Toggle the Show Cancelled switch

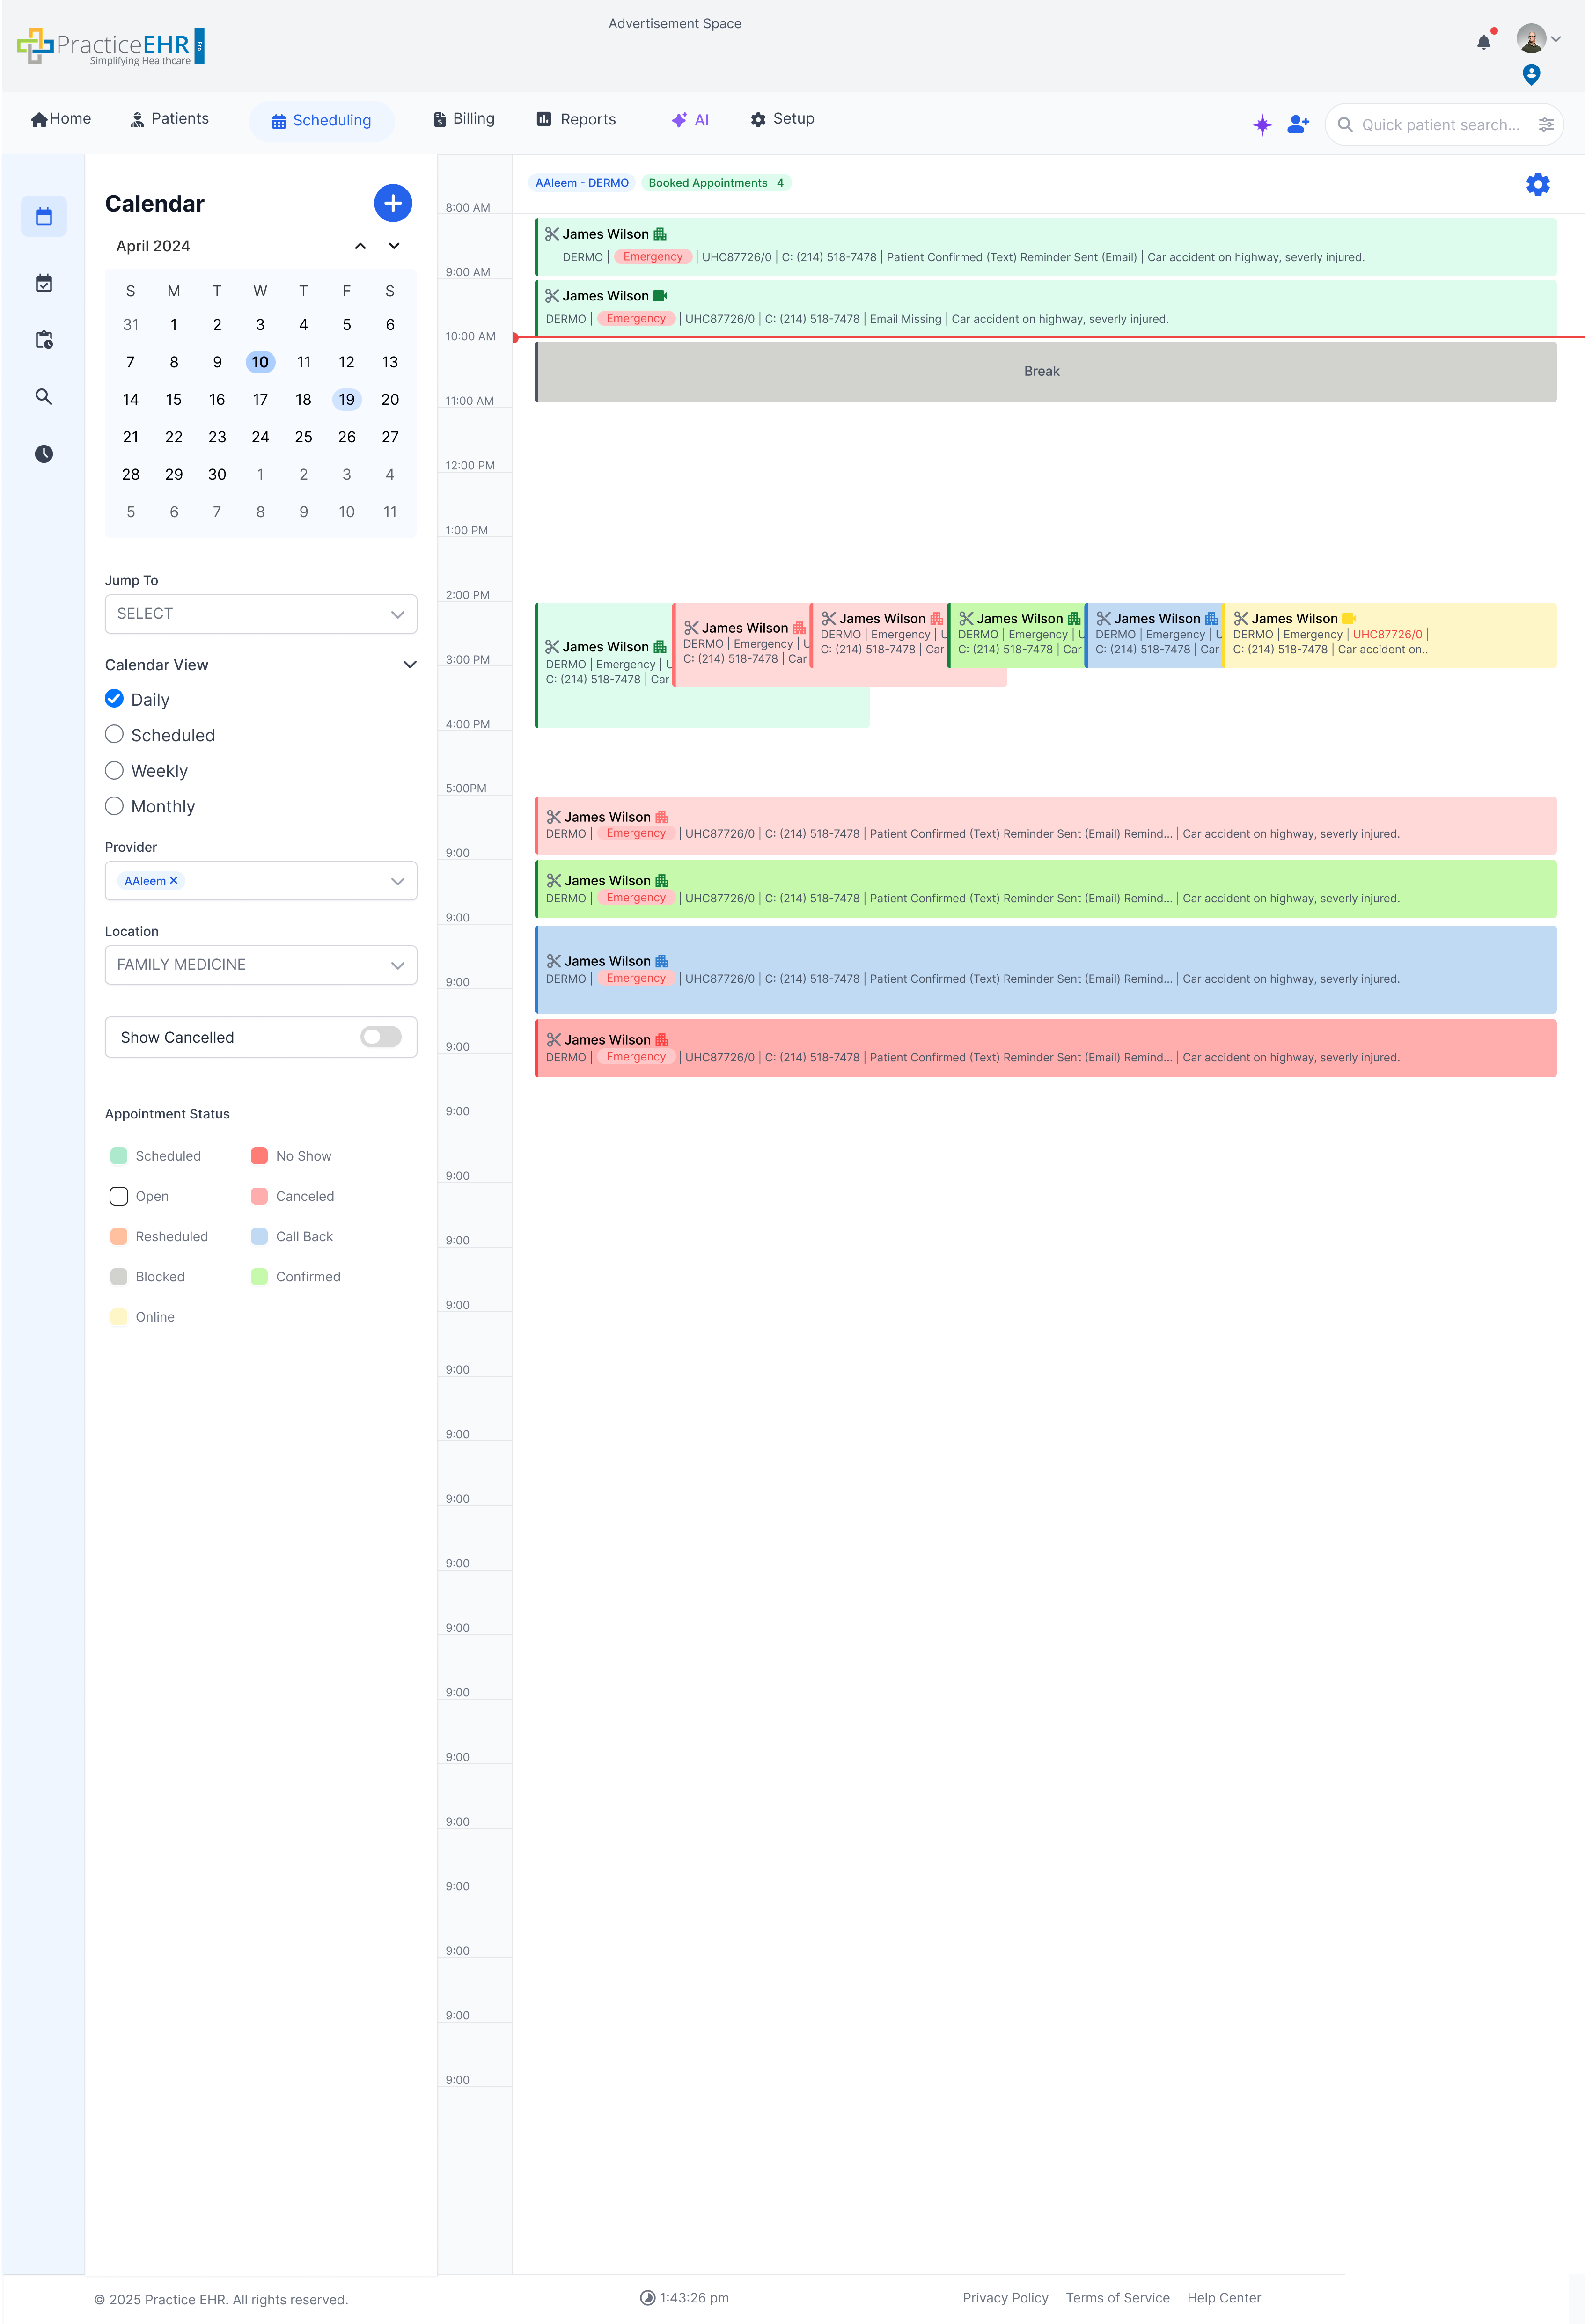coord(381,1037)
